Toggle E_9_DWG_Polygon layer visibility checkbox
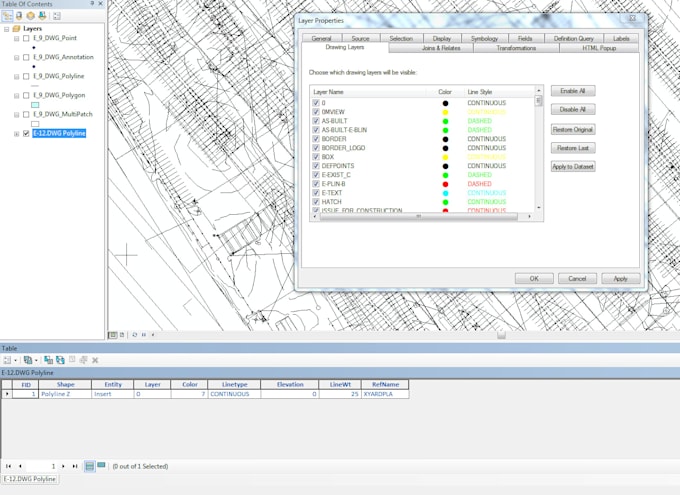This screenshot has width=680, height=495. (26, 95)
